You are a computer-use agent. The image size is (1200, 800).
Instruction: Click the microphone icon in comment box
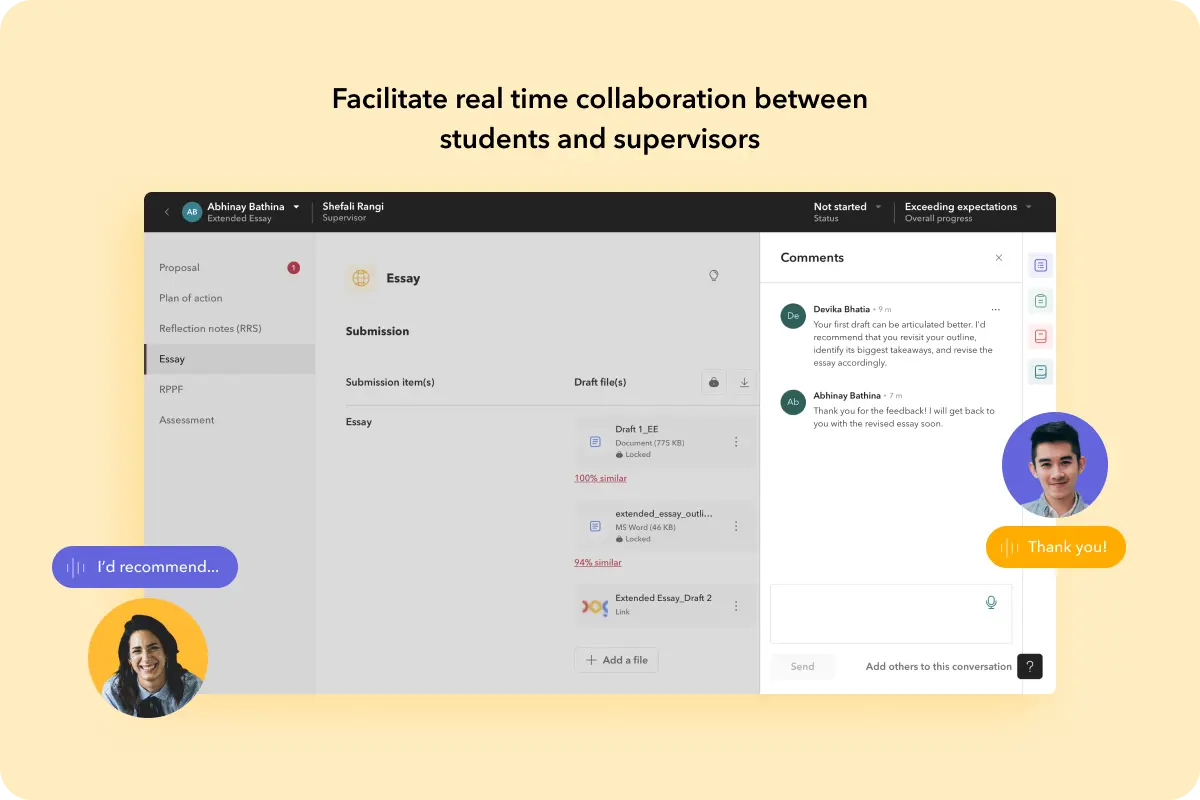click(991, 602)
